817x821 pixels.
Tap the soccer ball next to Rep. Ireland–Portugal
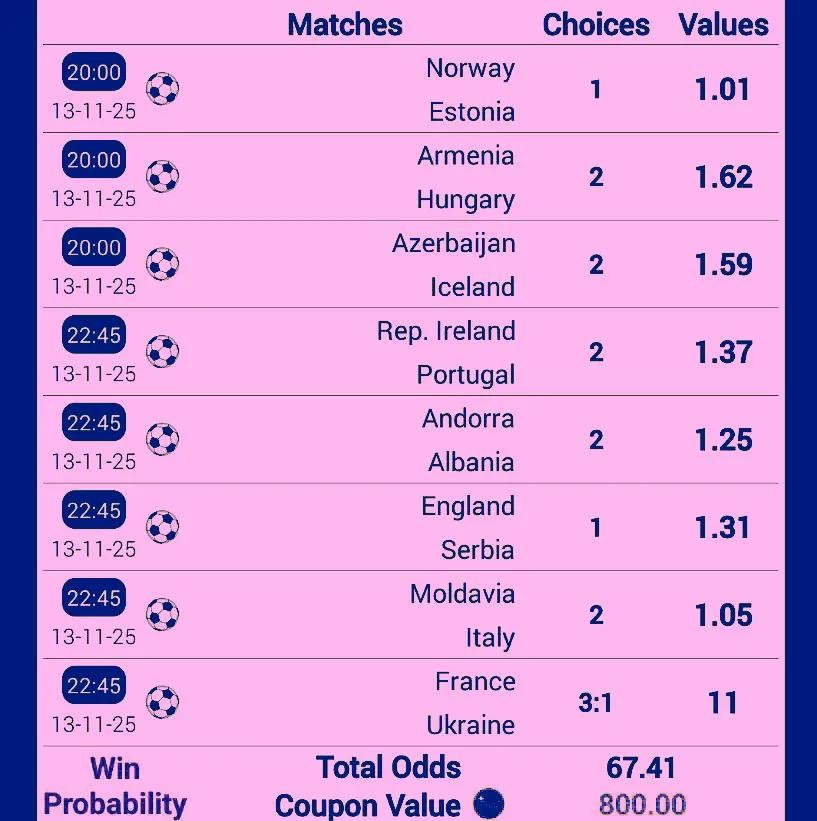(162, 352)
